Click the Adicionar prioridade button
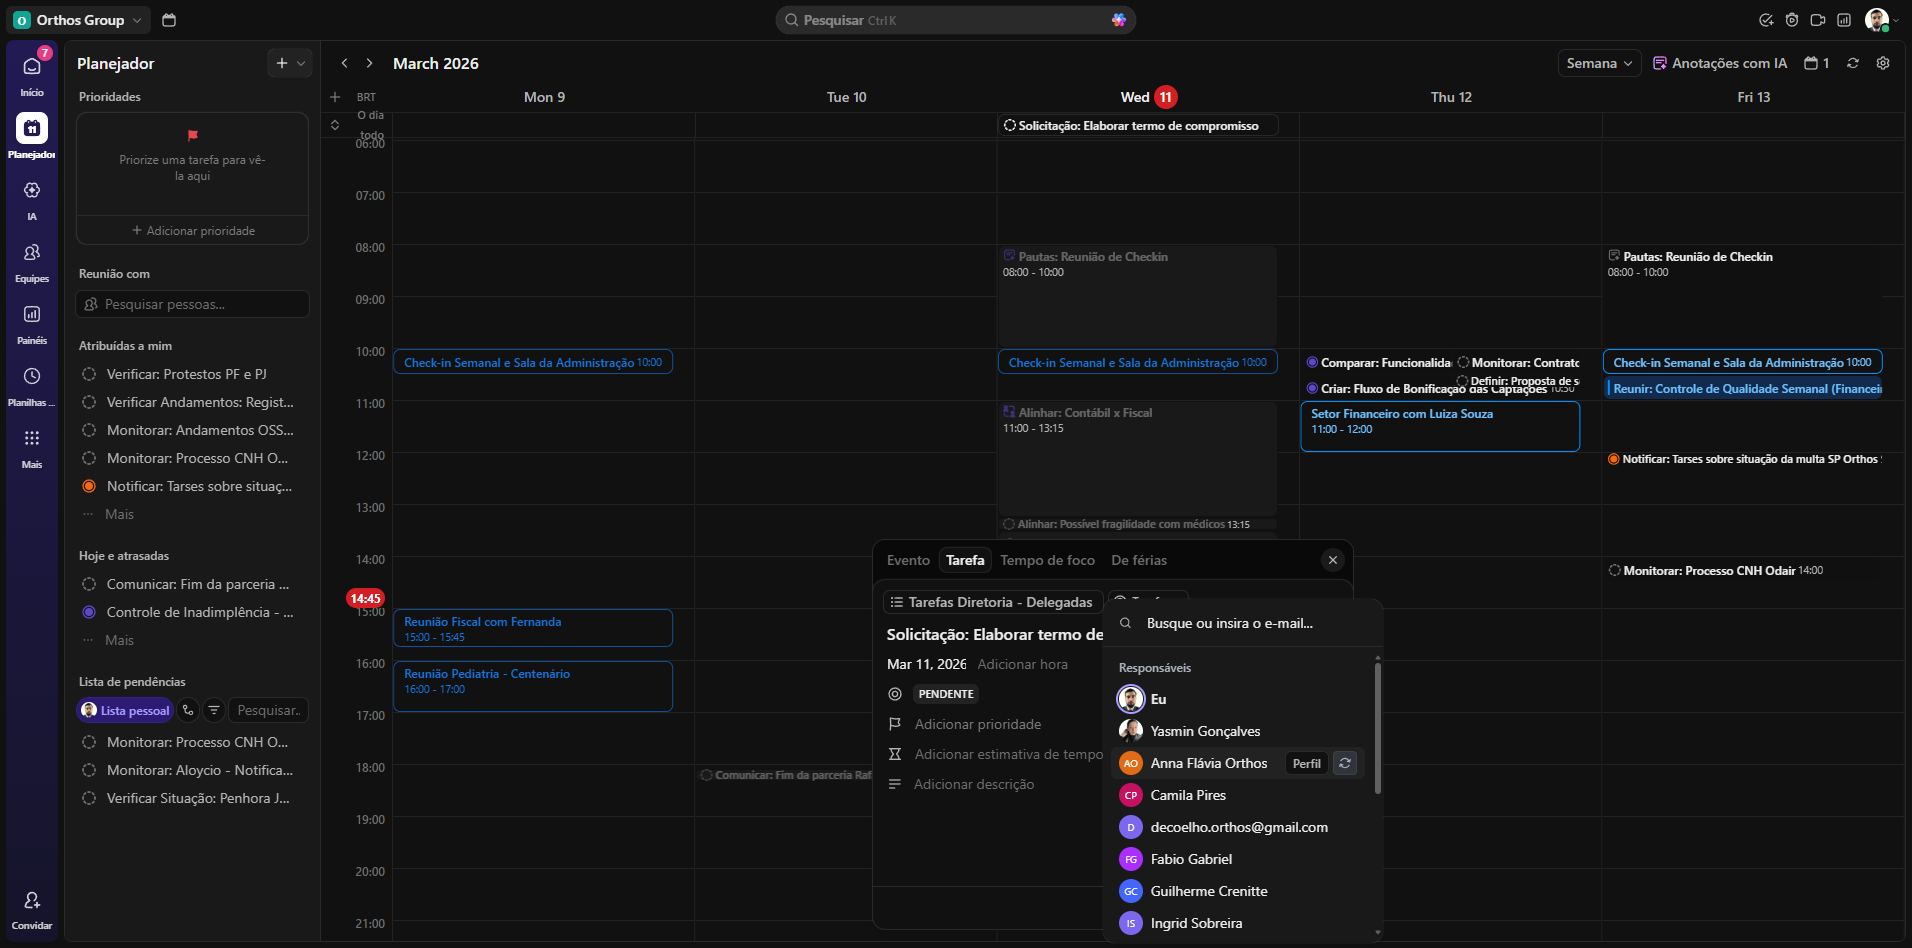This screenshot has height=948, width=1912. click(977, 724)
